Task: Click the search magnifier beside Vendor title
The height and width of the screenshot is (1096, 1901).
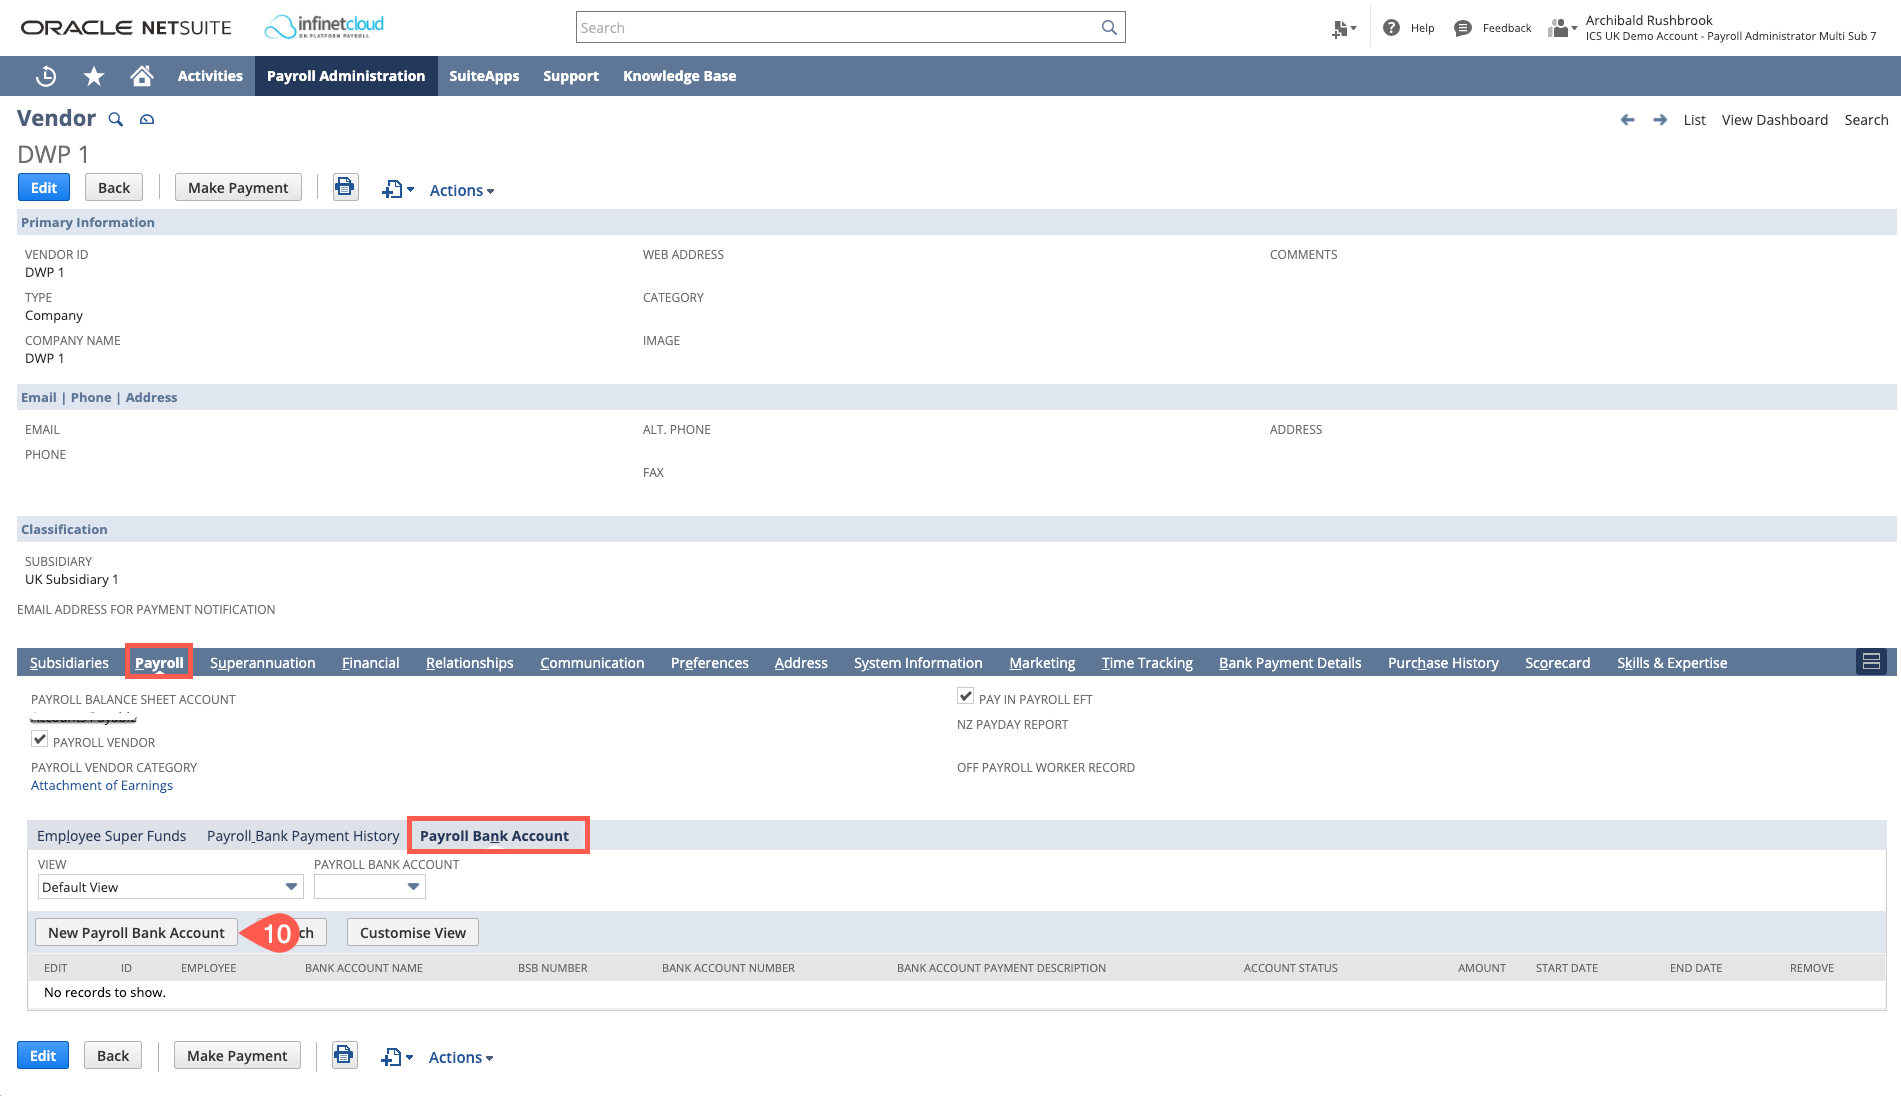Action: click(x=115, y=119)
